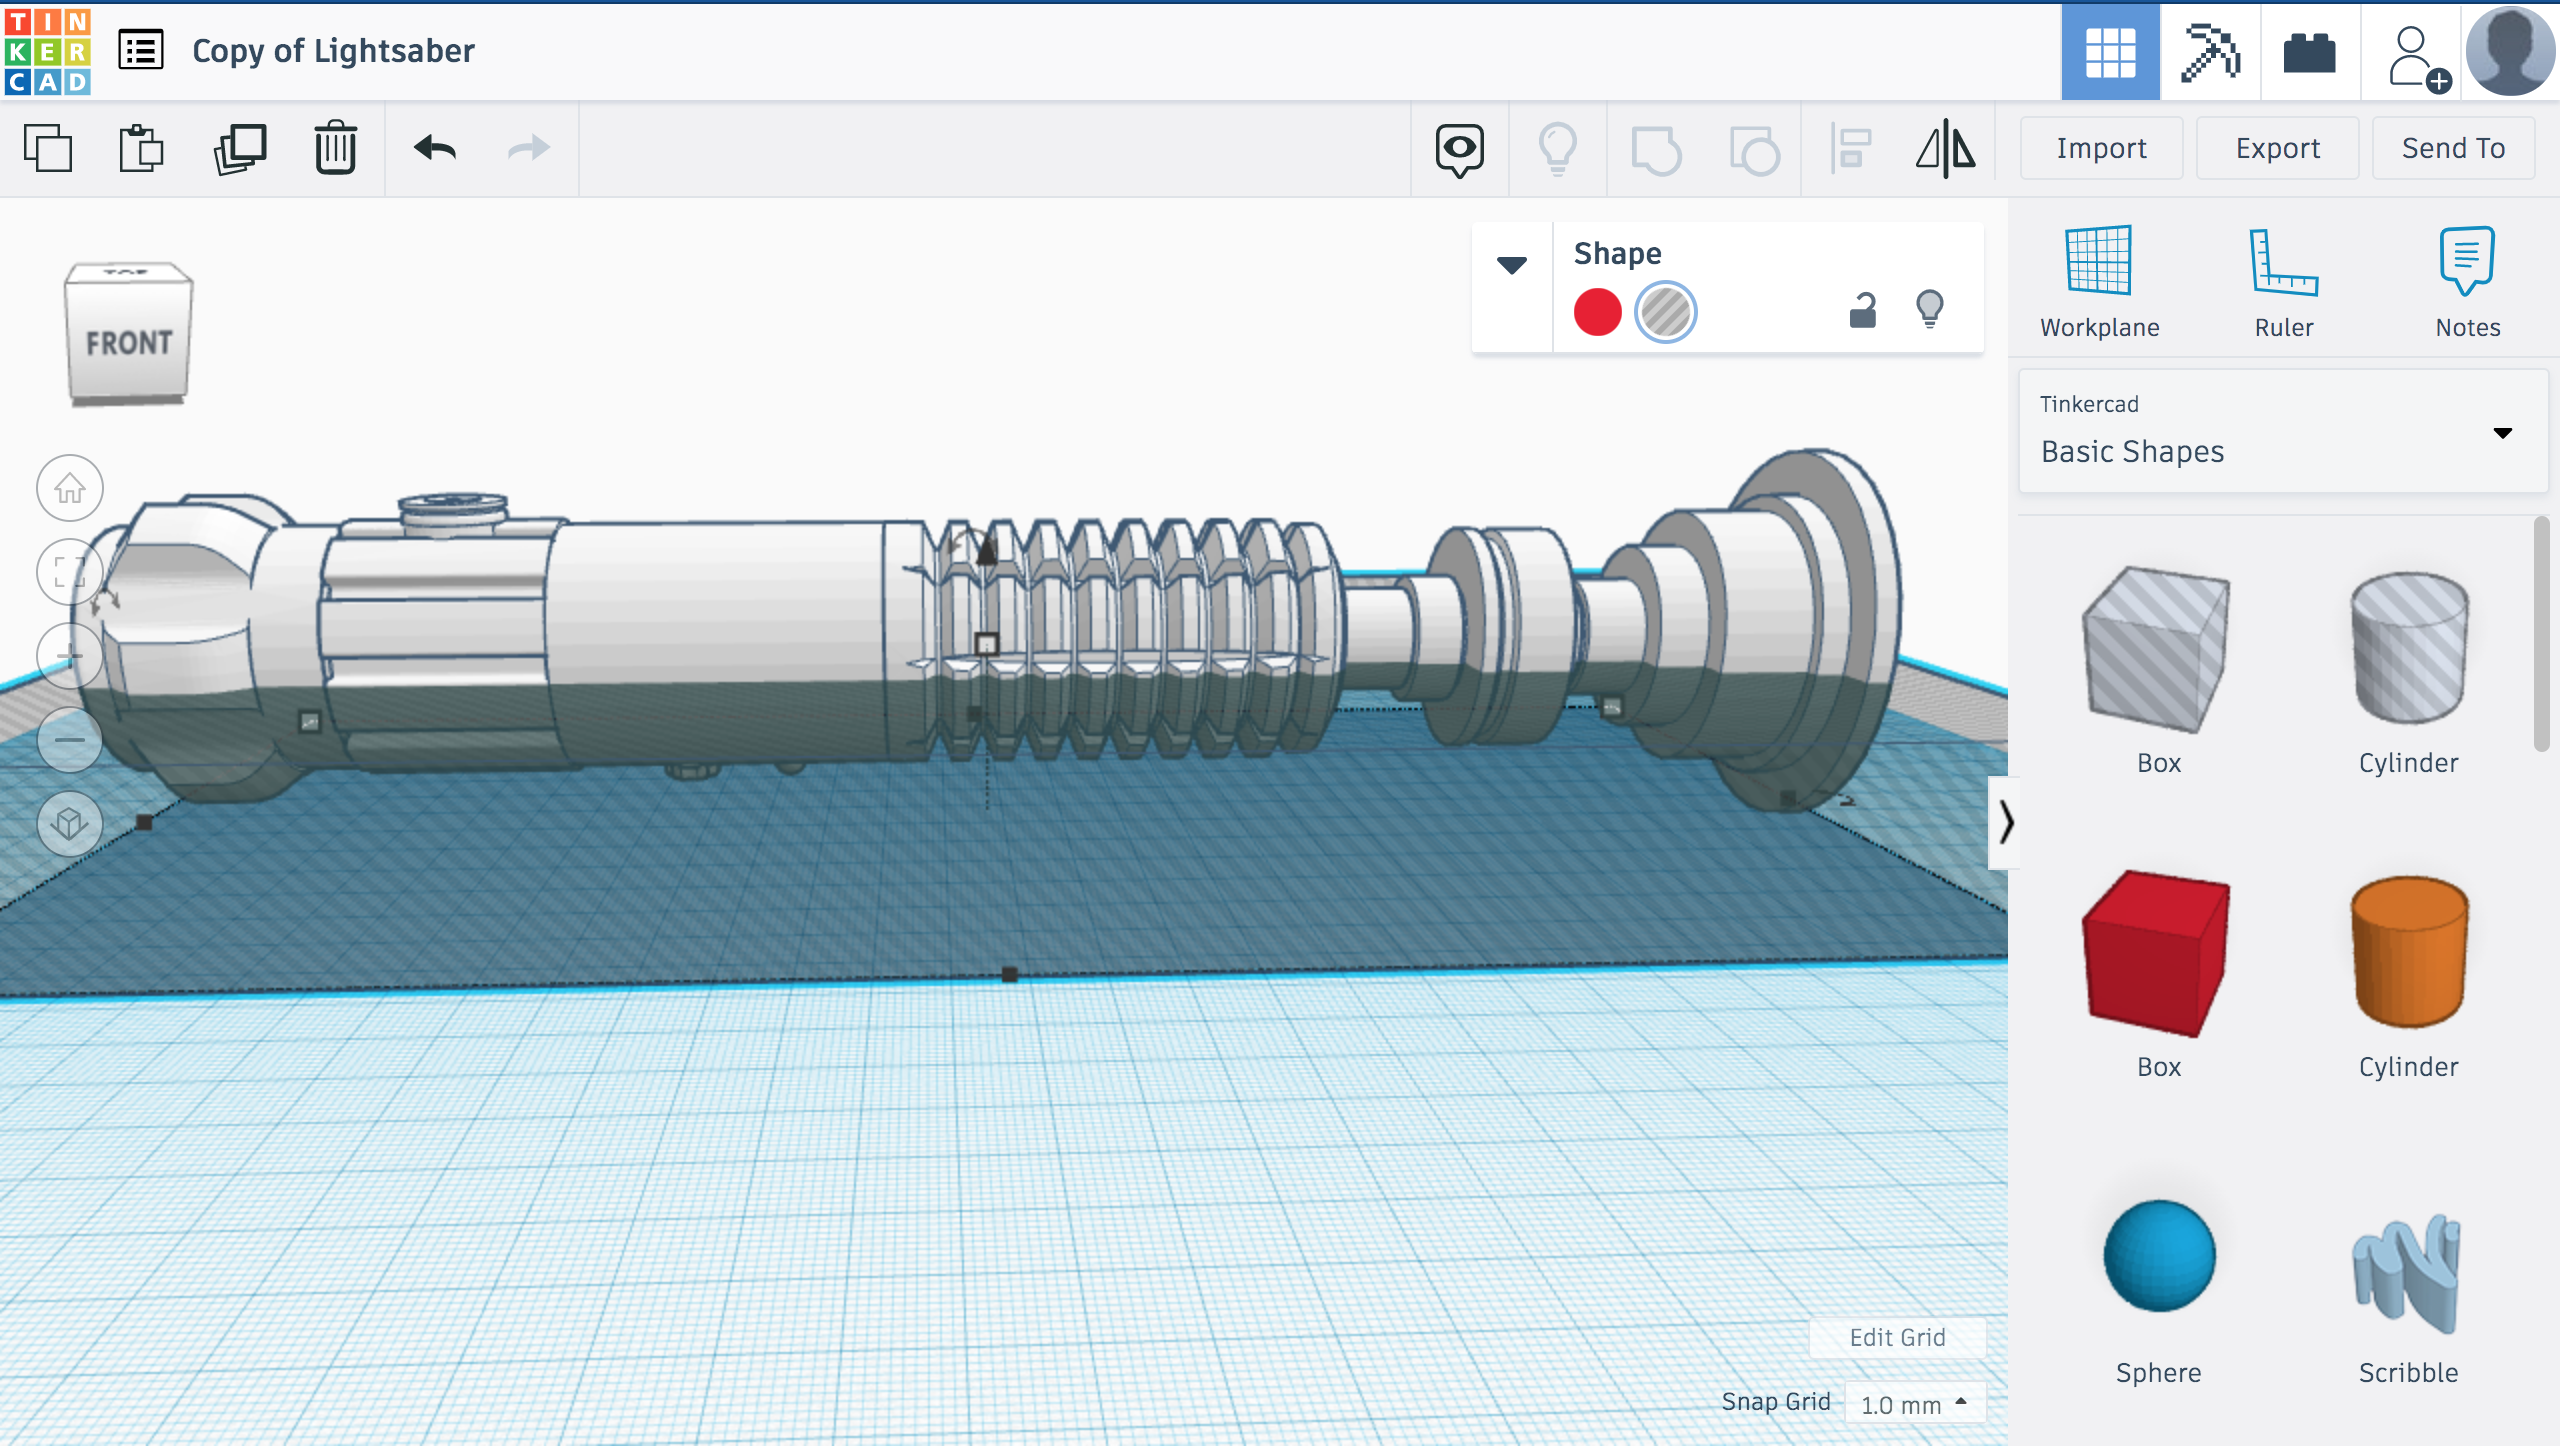Viewport: 2560px width, 1446px height.
Task: Select the Ruler tool
Action: (2284, 282)
